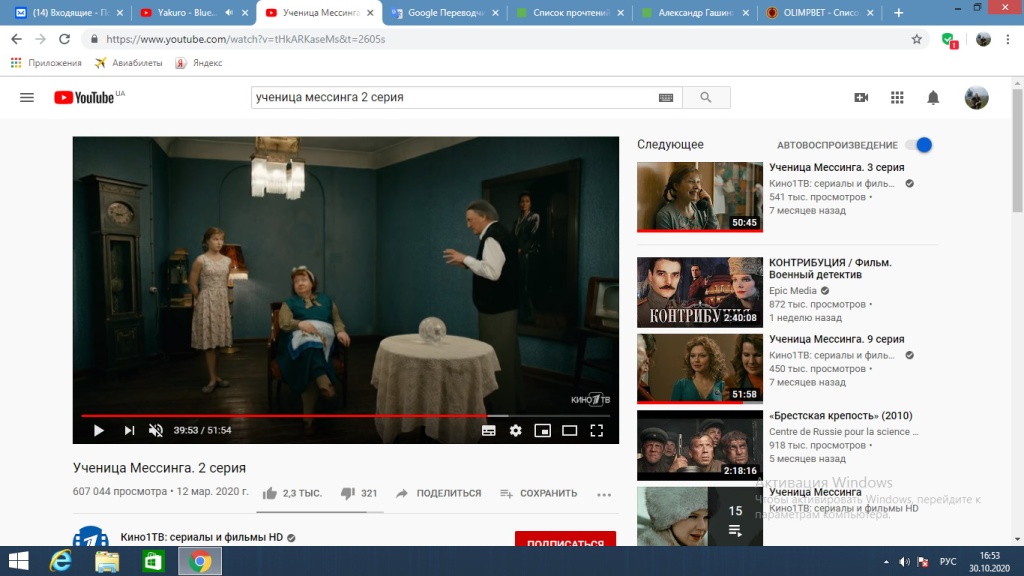The width and height of the screenshot is (1024, 576).
Task: Go back in browser history
Action: tap(16, 39)
